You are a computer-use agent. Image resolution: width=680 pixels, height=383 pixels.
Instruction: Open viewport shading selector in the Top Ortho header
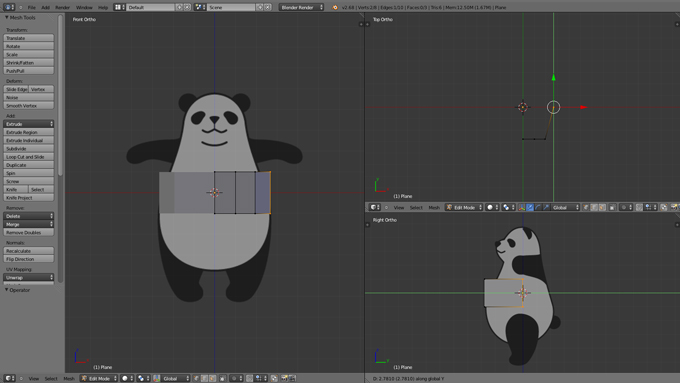492,207
